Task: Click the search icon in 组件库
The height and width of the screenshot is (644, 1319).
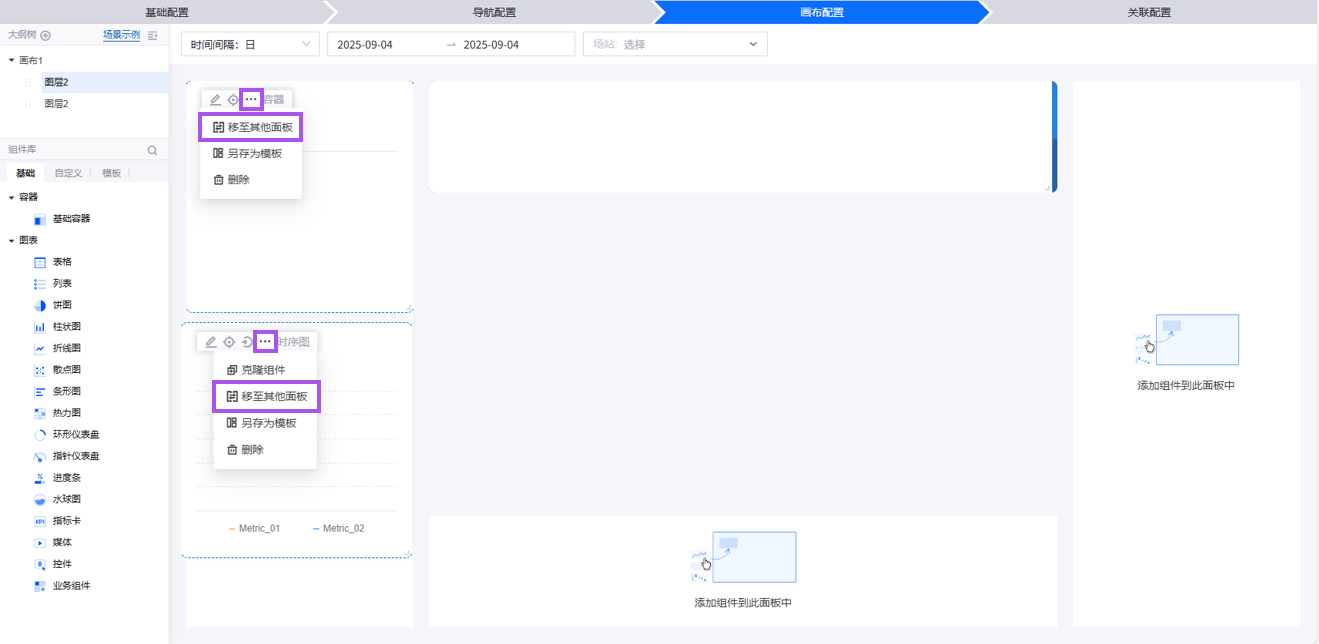Action: (153, 150)
